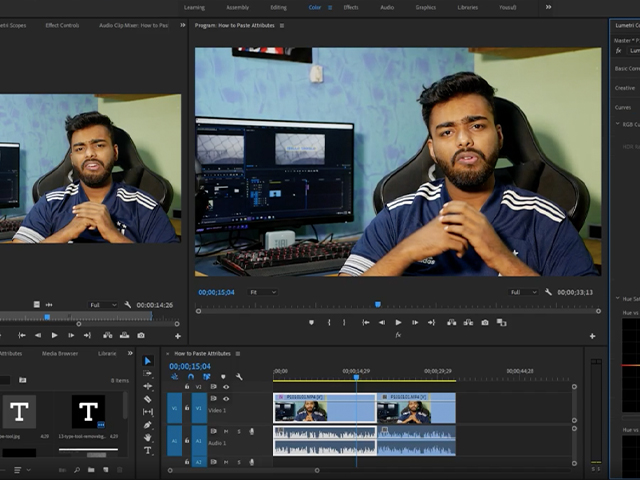Collapse Hue Saturation Curves section
The height and width of the screenshot is (480, 640).
click(x=617, y=298)
